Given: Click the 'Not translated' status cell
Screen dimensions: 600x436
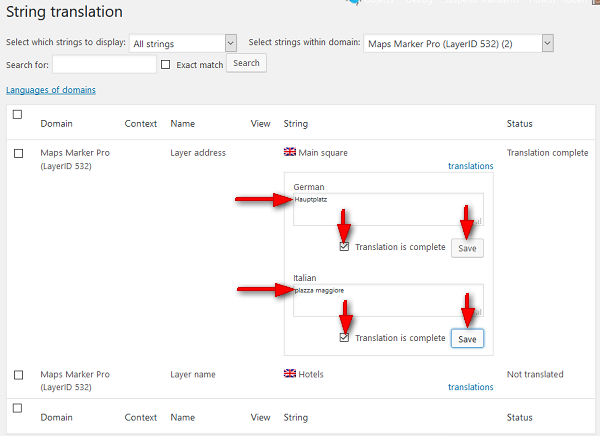Looking at the screenshot, I should [x=535, y=374].
